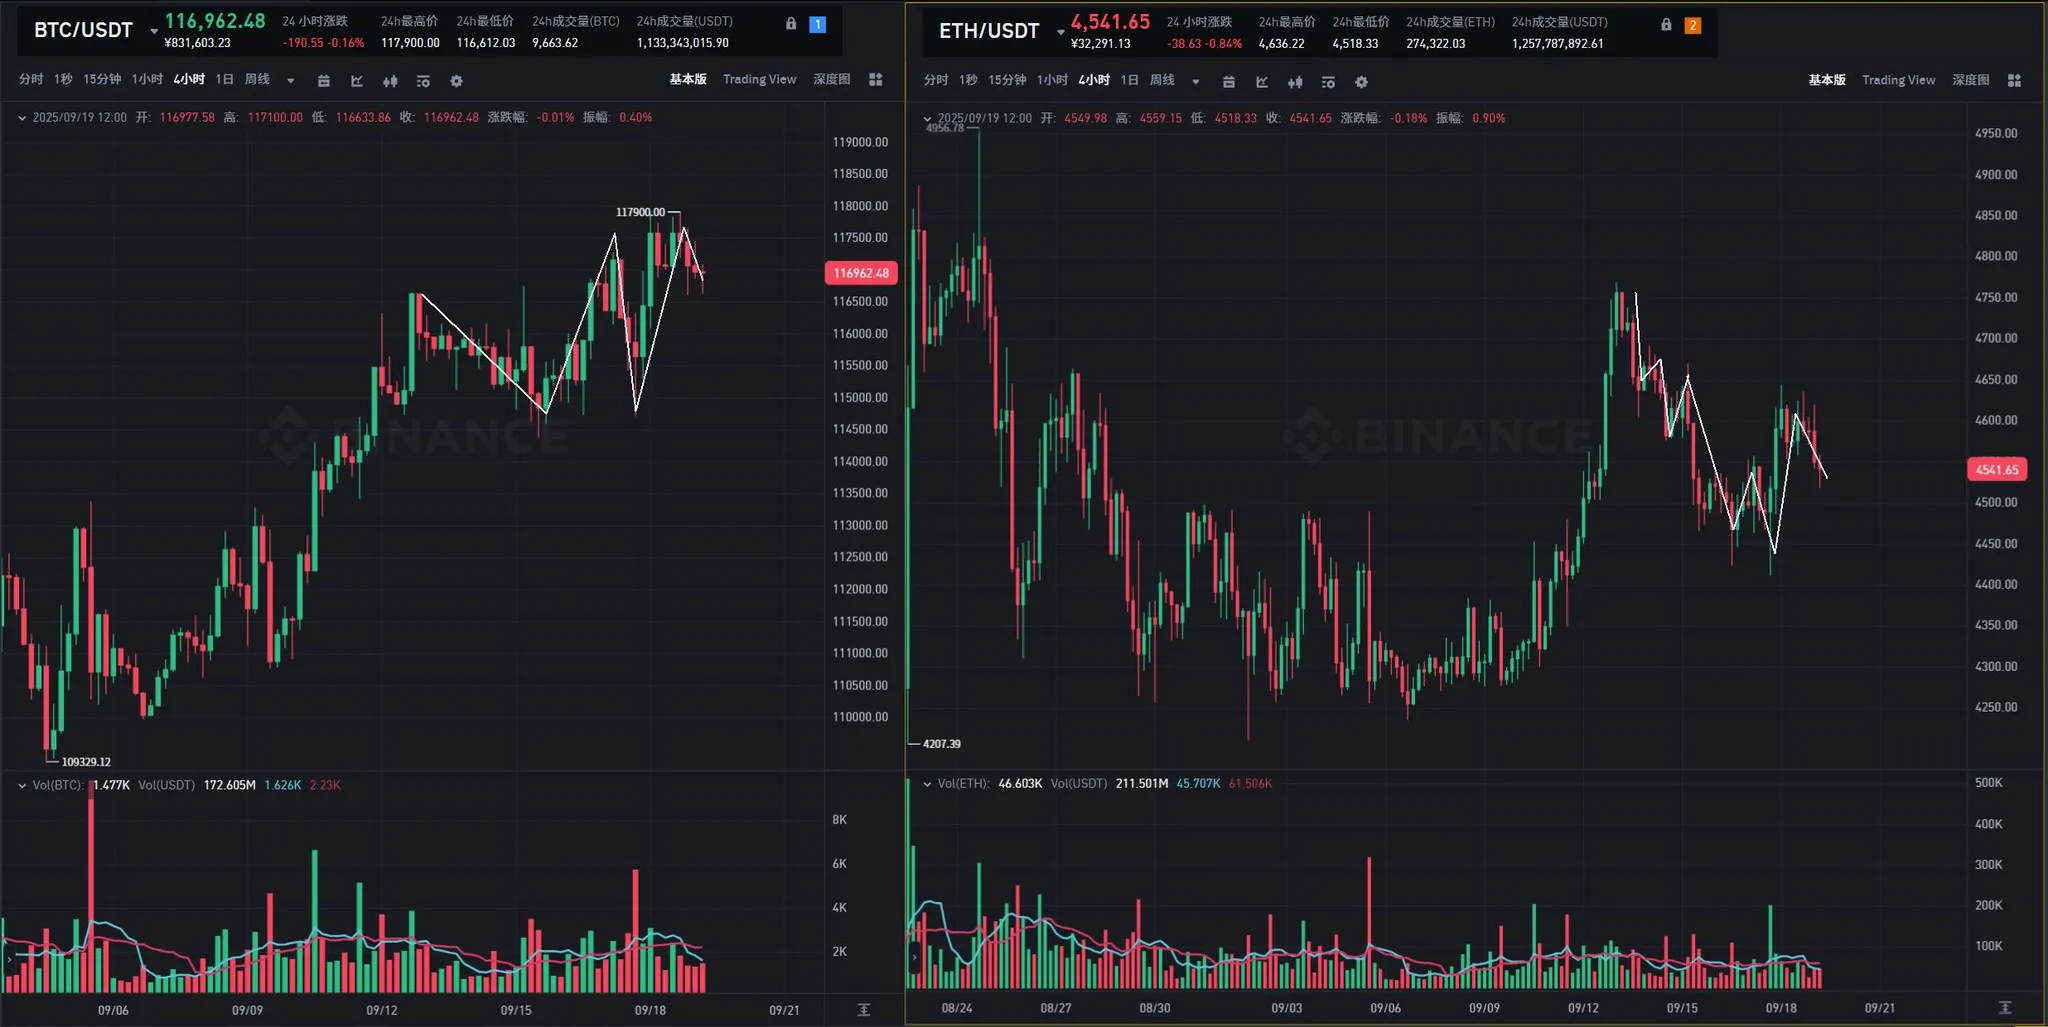Toggle the lock icon on BTC/USDT panel
2048x1027 pixels.
point(791,24)
